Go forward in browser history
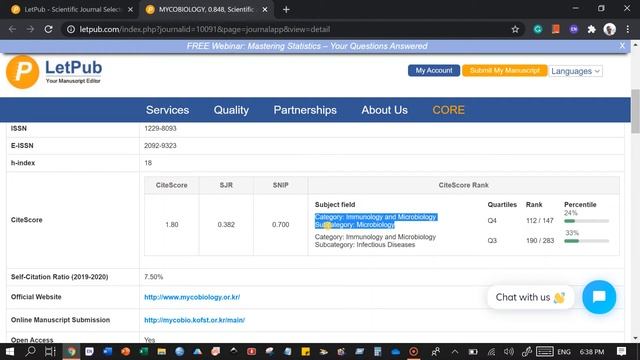 [30, 29]
